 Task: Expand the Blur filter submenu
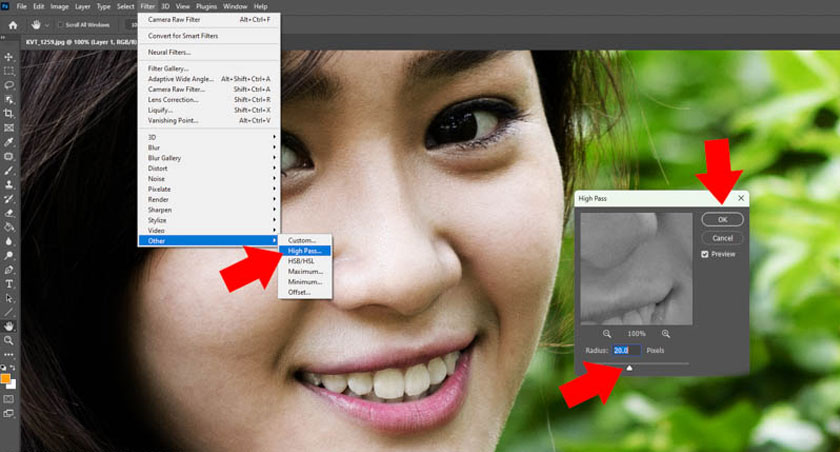click(x=208, y=147)
